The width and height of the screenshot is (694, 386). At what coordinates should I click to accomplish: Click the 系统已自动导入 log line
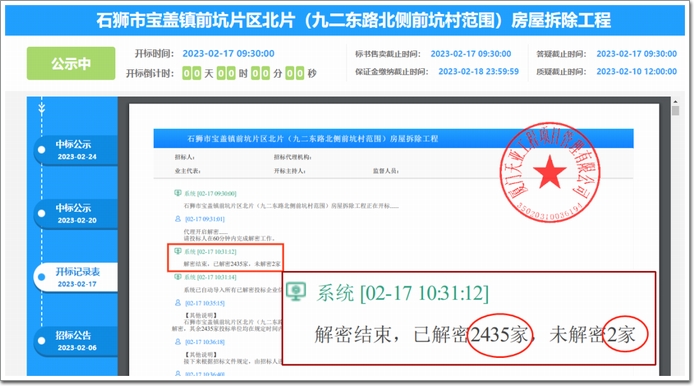[x=233, y=290]
